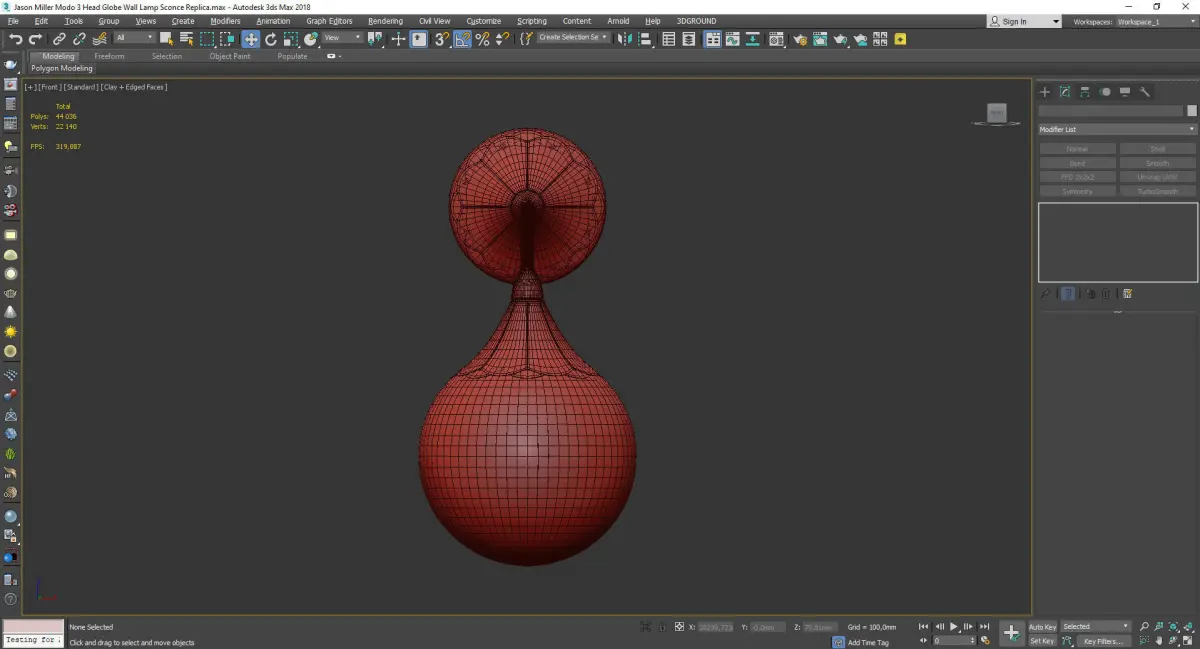
Task: Click the Play Animation button
Action: coord(954,627)
